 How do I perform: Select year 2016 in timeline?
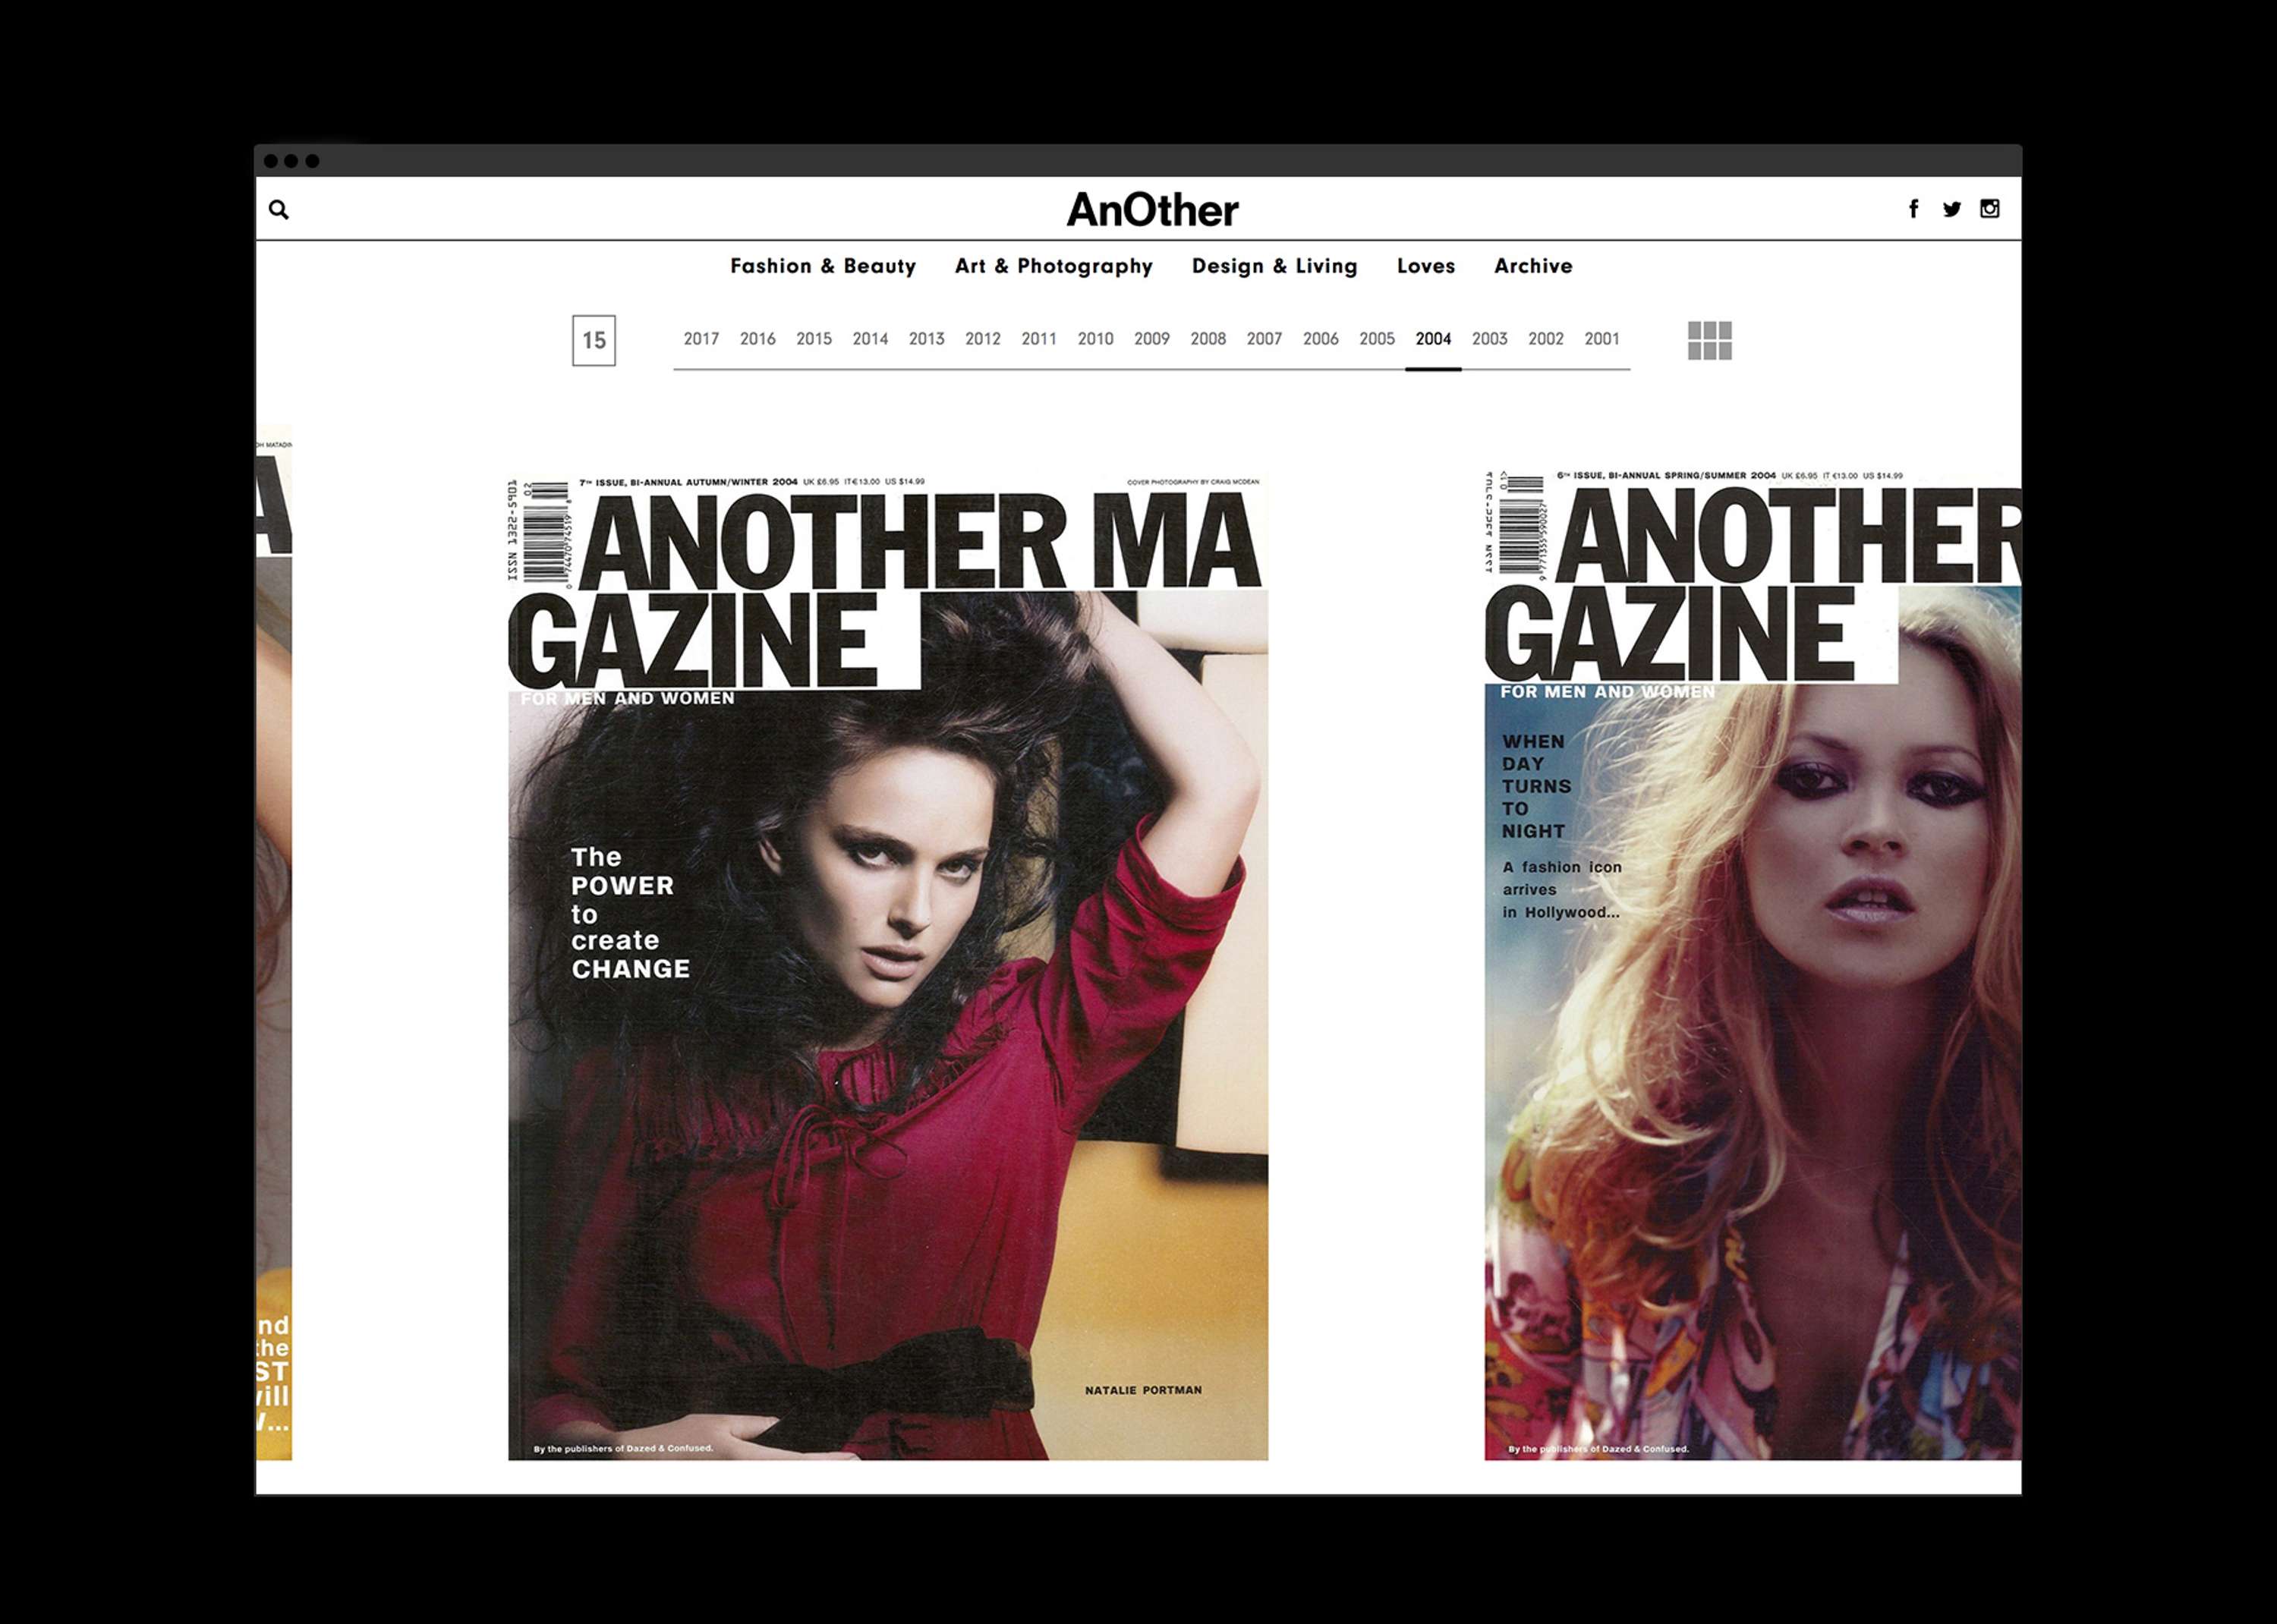click(758, 339)
